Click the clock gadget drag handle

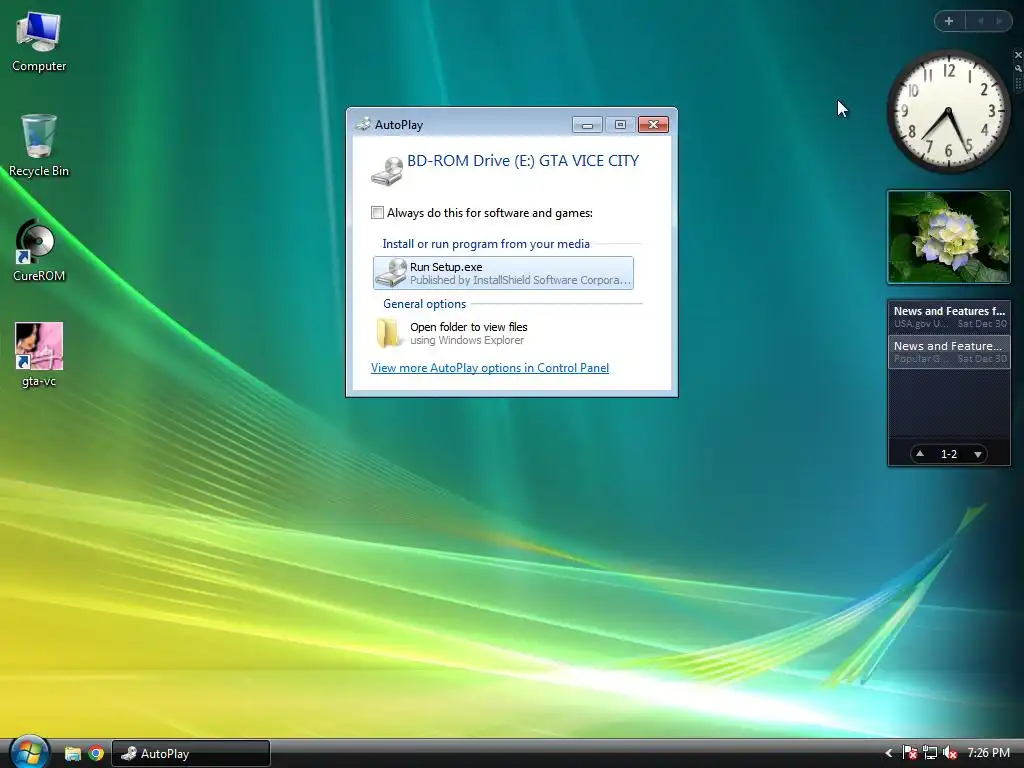pos(1018,84)
